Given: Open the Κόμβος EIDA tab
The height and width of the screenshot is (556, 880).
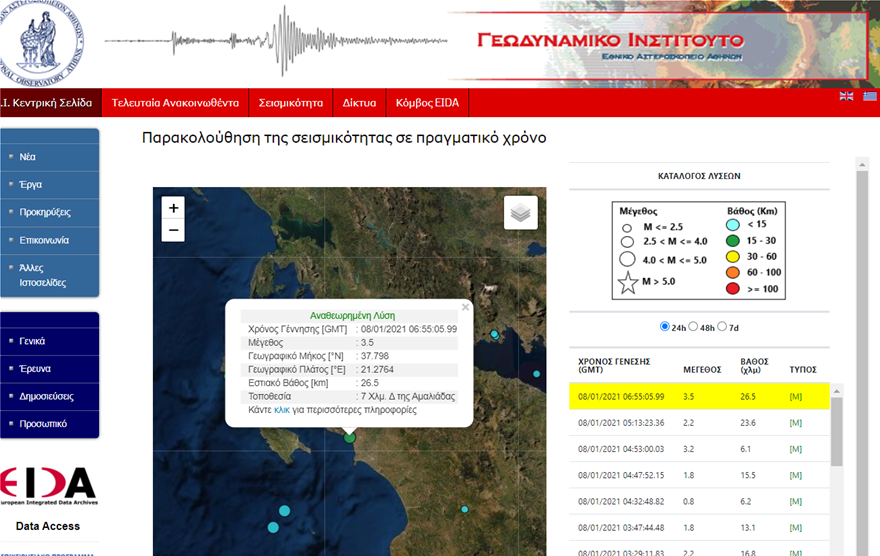Looking at the screenshot, I should click(428, 103).
